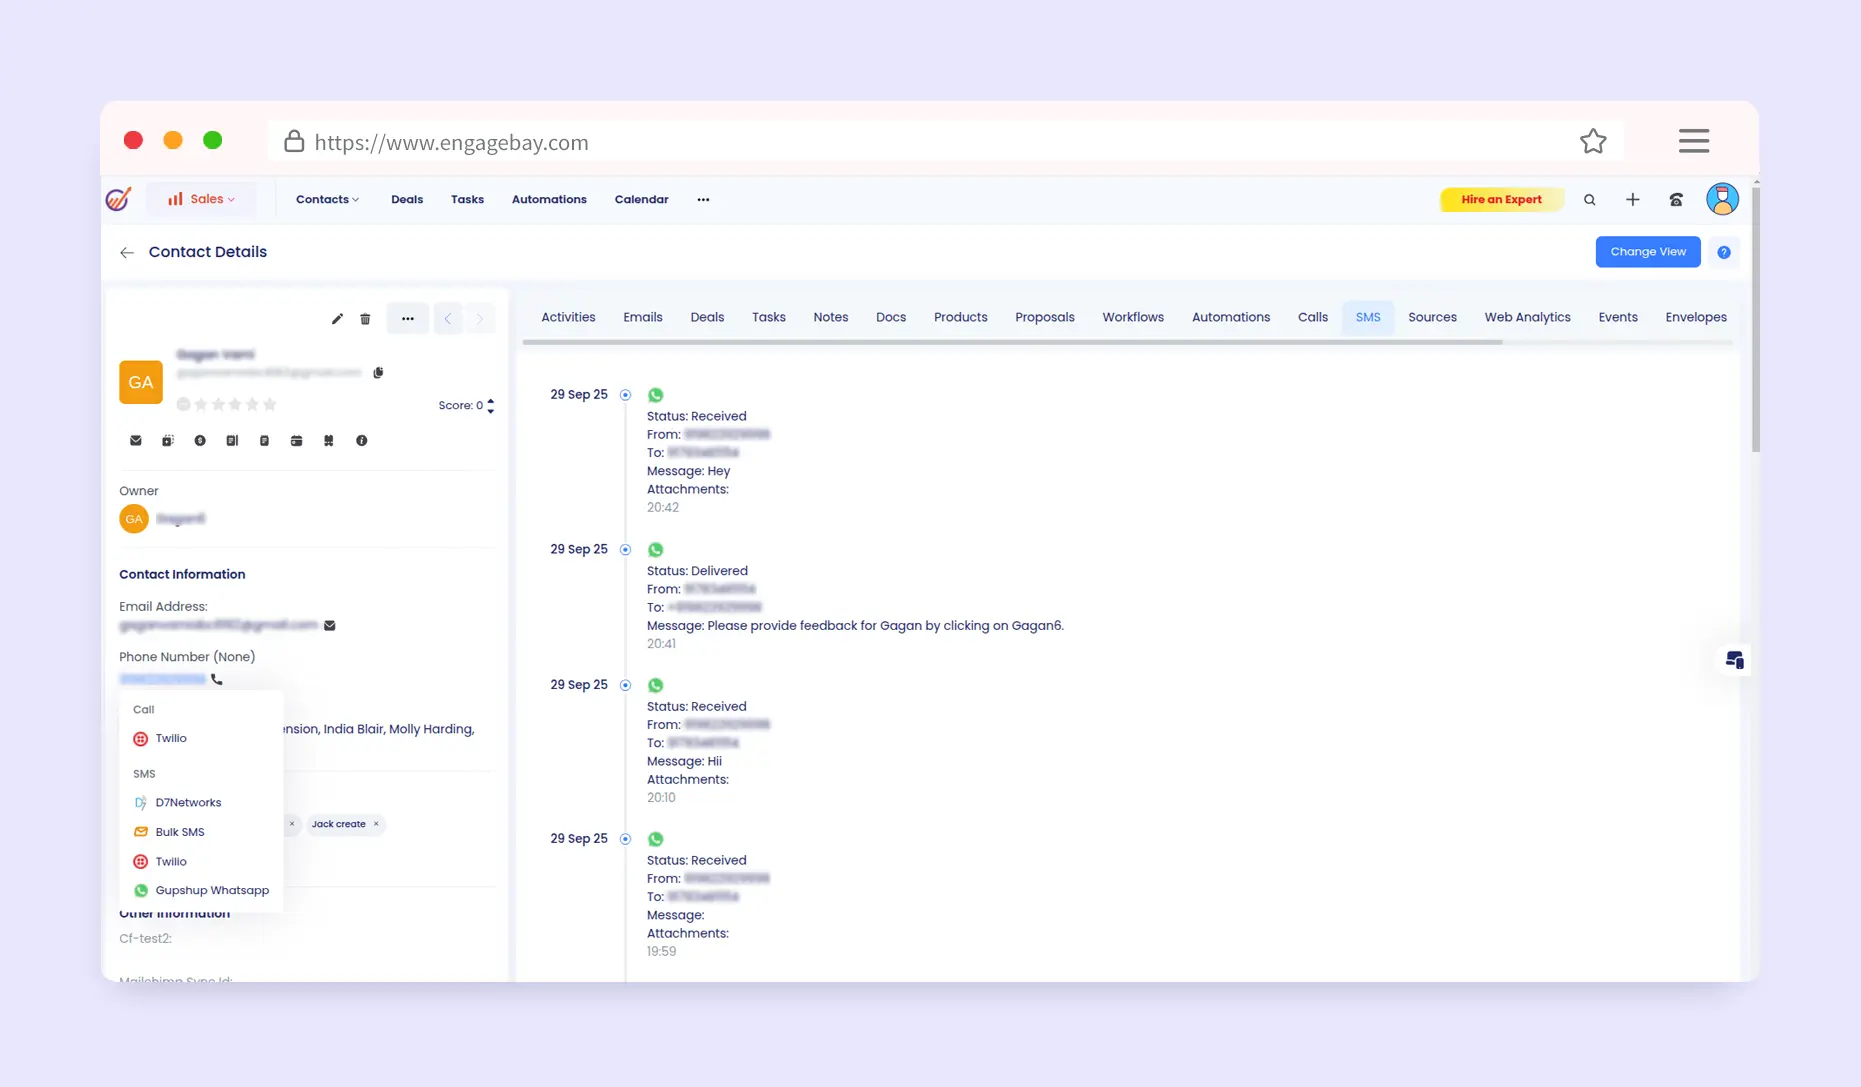1861x1087 pixels.
Task: Click the pencil edit contact icon
Action: (x=337, y=319)
